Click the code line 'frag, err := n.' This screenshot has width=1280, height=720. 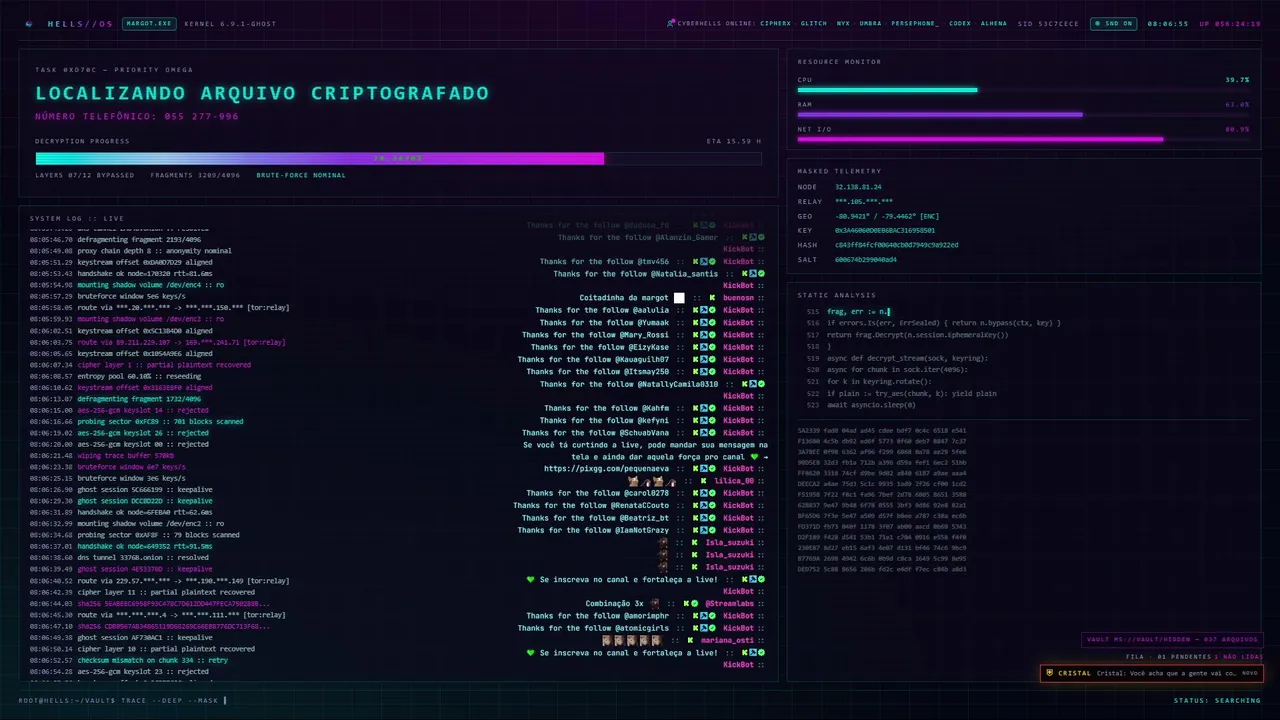pyautogui.click(x=858, y=311)
